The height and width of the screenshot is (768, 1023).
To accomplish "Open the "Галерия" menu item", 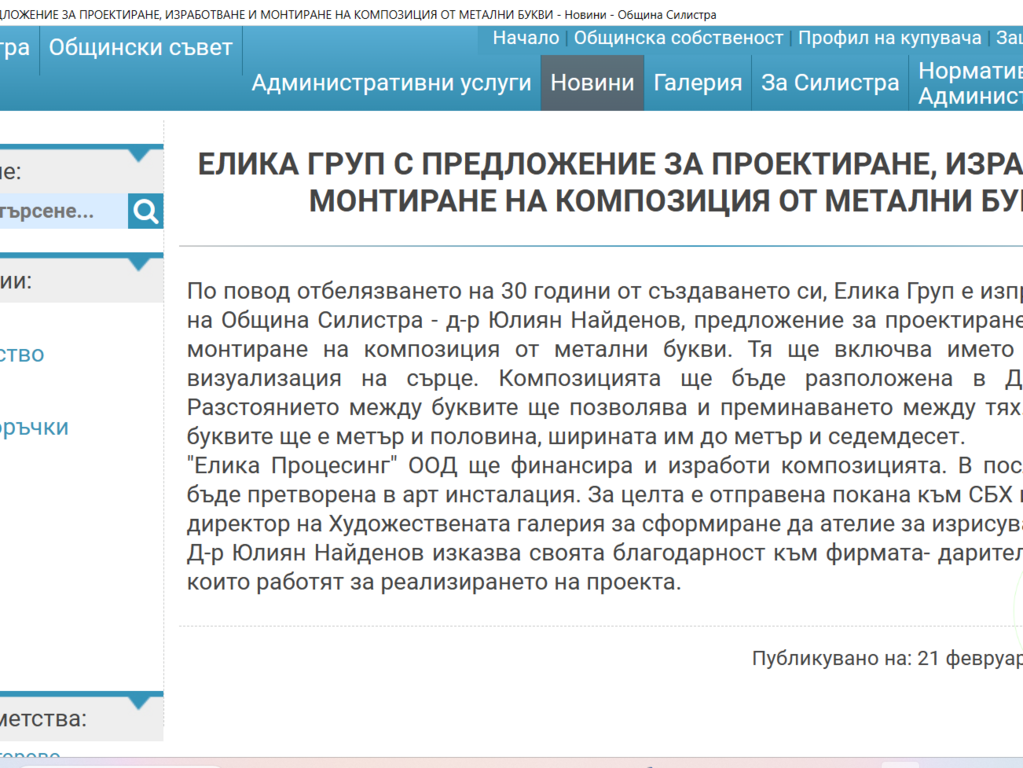I will coord(697,83).
